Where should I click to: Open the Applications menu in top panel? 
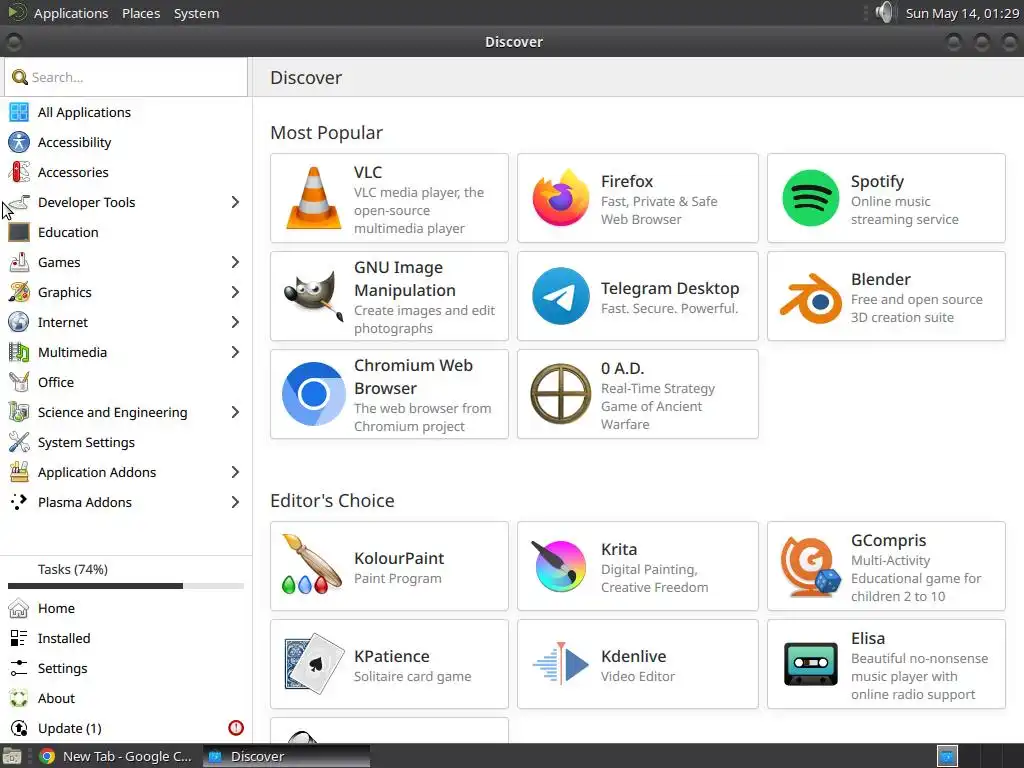[71, 13]
